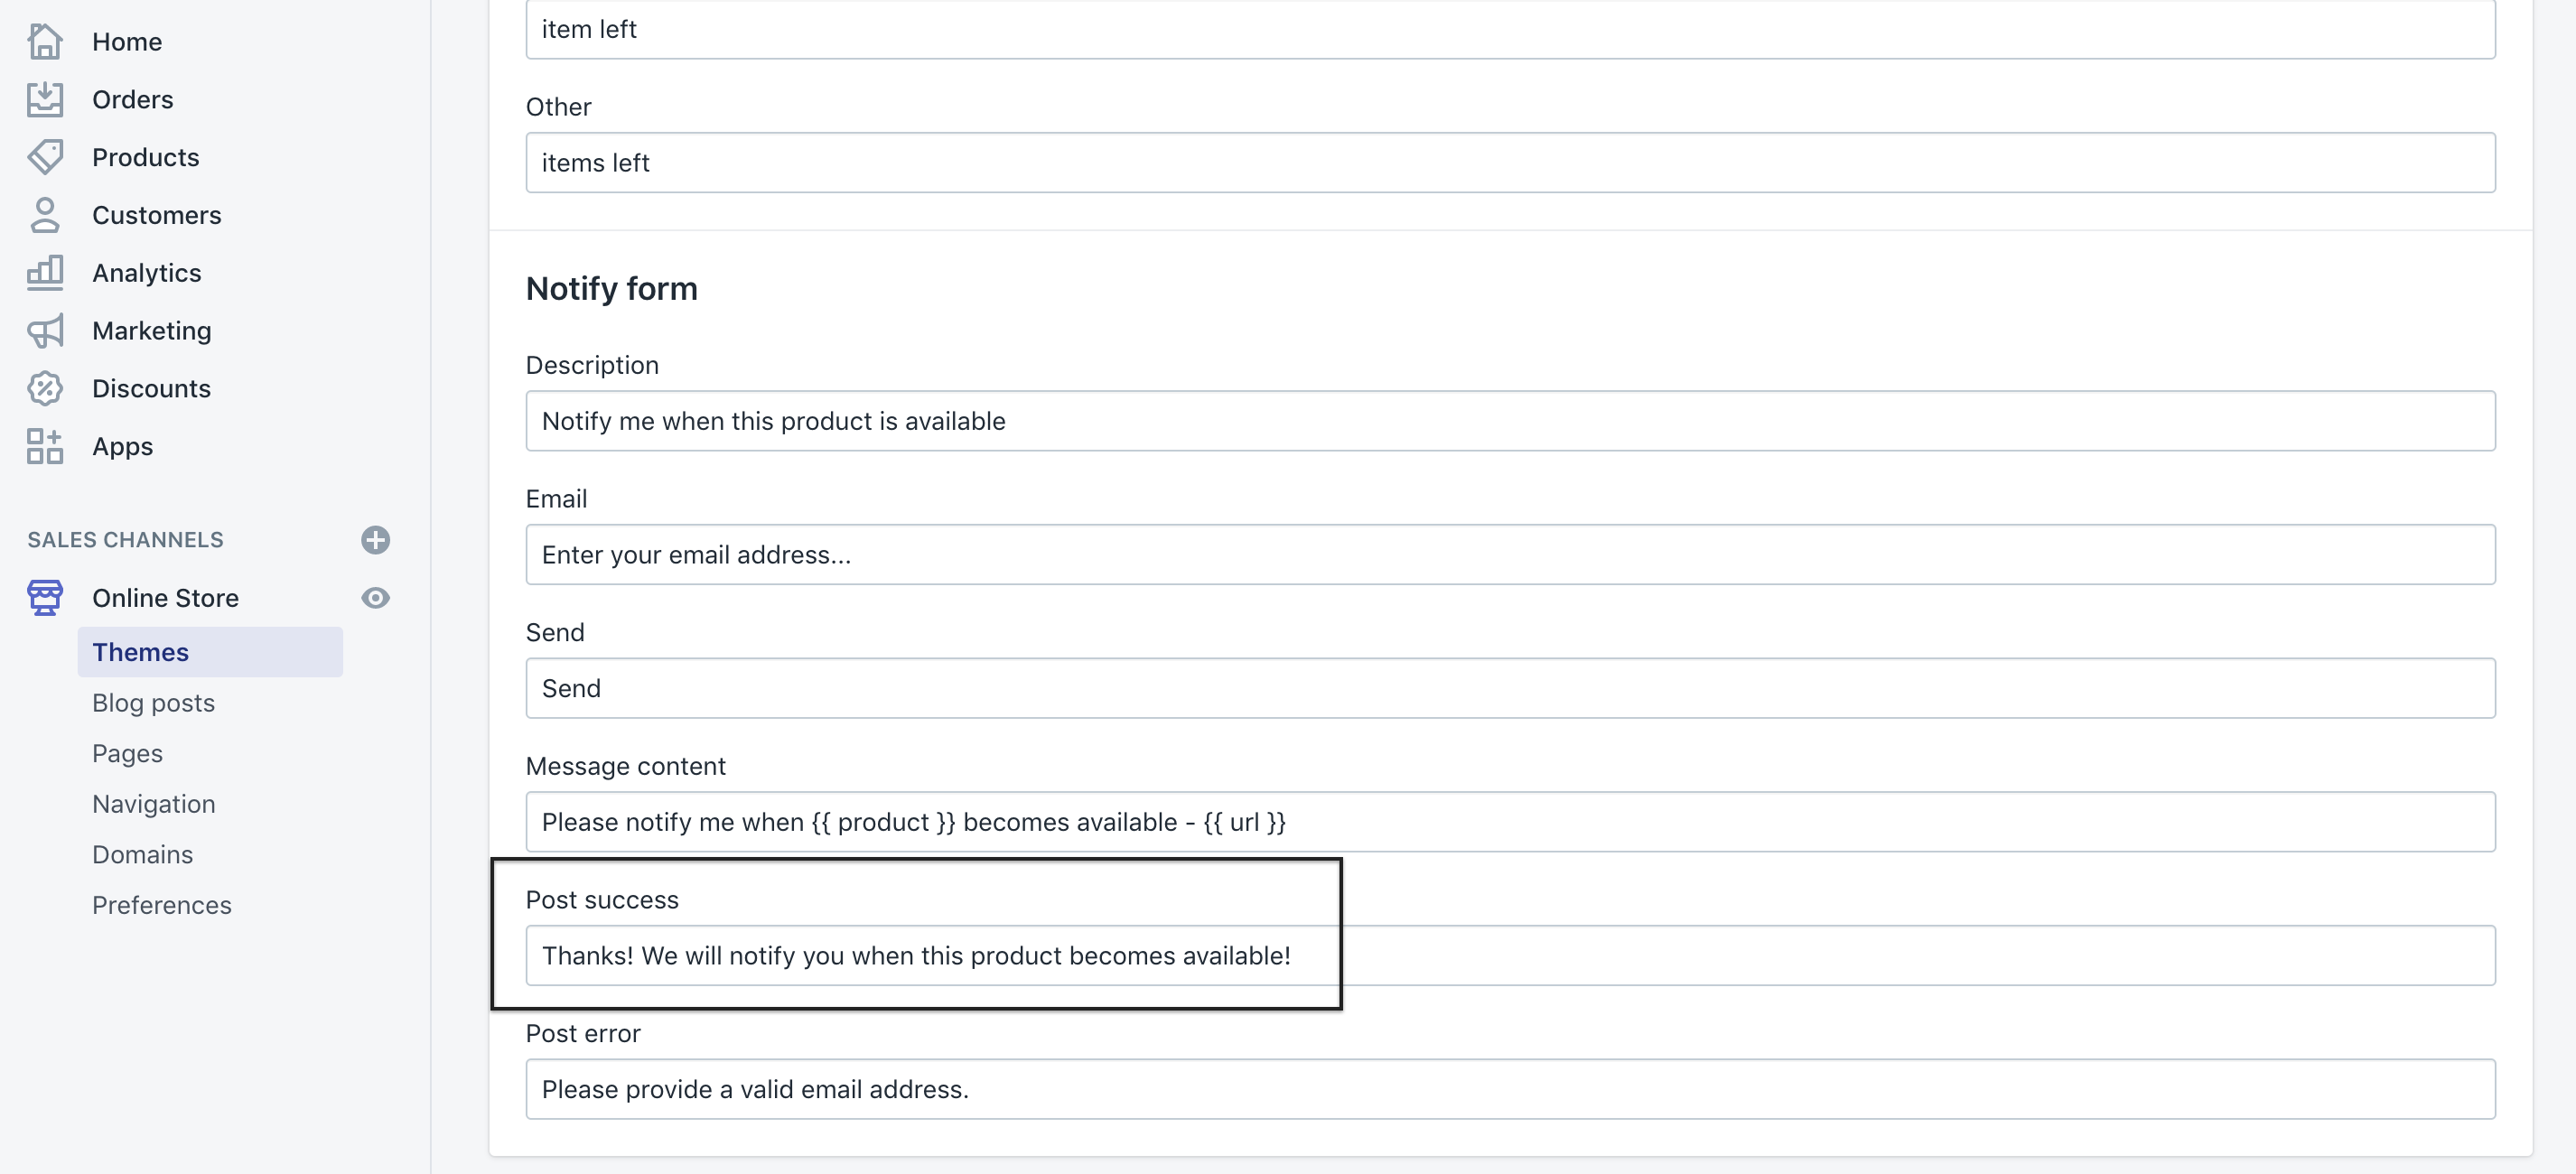Select Themes in Online Store submenu
This screenshot has height=1174, width=2576.
coord(141,652)
